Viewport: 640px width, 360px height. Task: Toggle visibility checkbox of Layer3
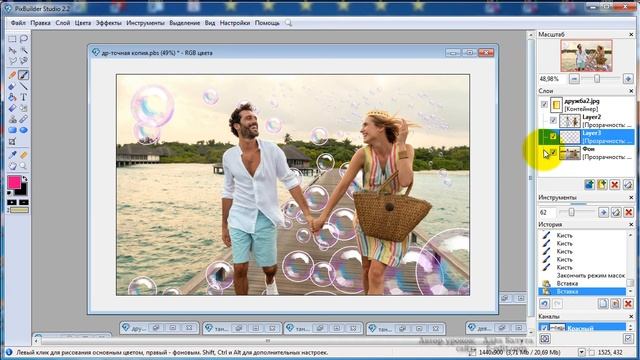tap(553, 136)
